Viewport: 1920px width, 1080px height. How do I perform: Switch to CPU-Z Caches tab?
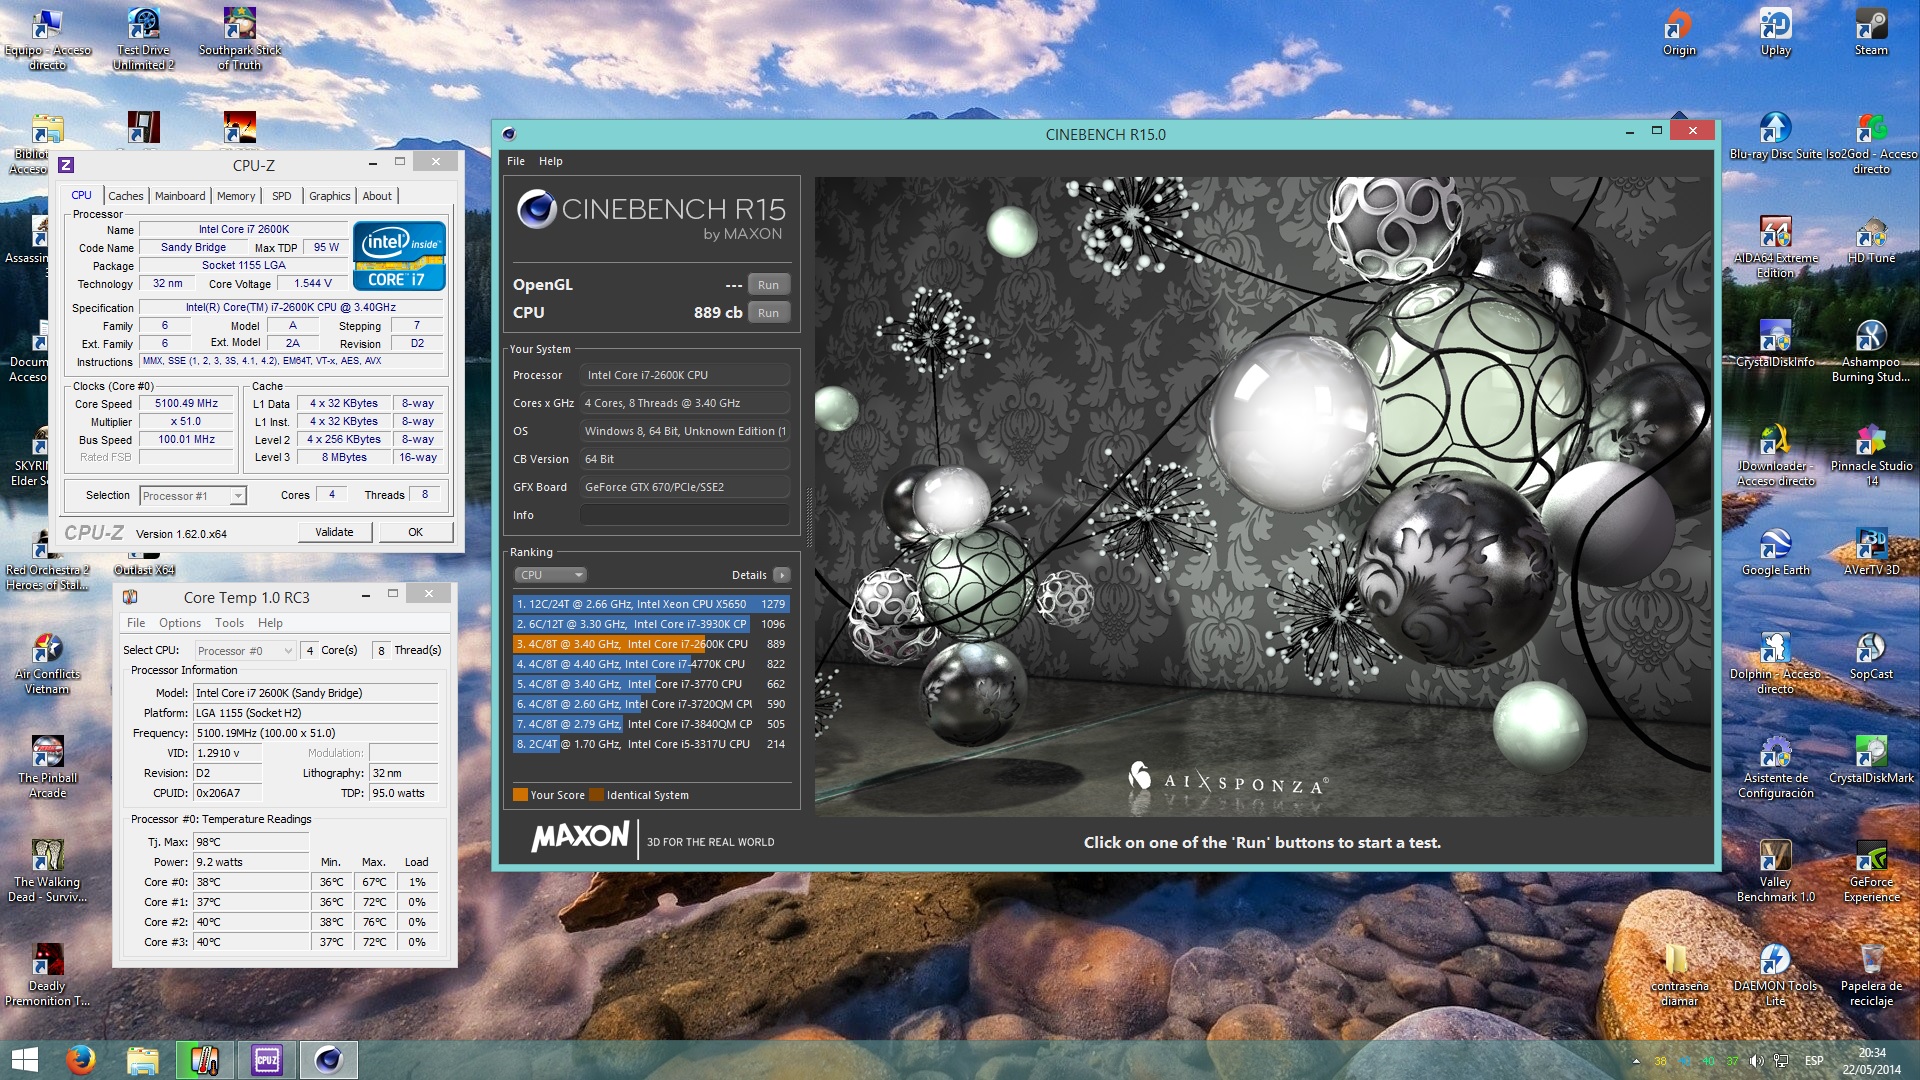pos(126,196)
